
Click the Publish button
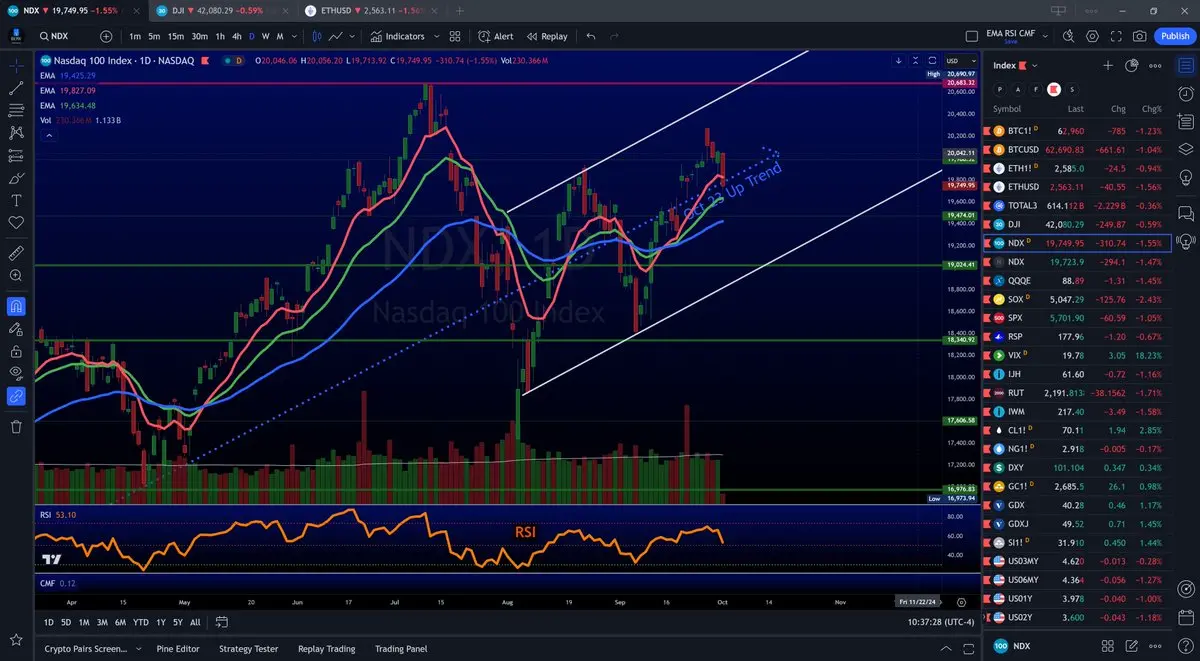1173,36
